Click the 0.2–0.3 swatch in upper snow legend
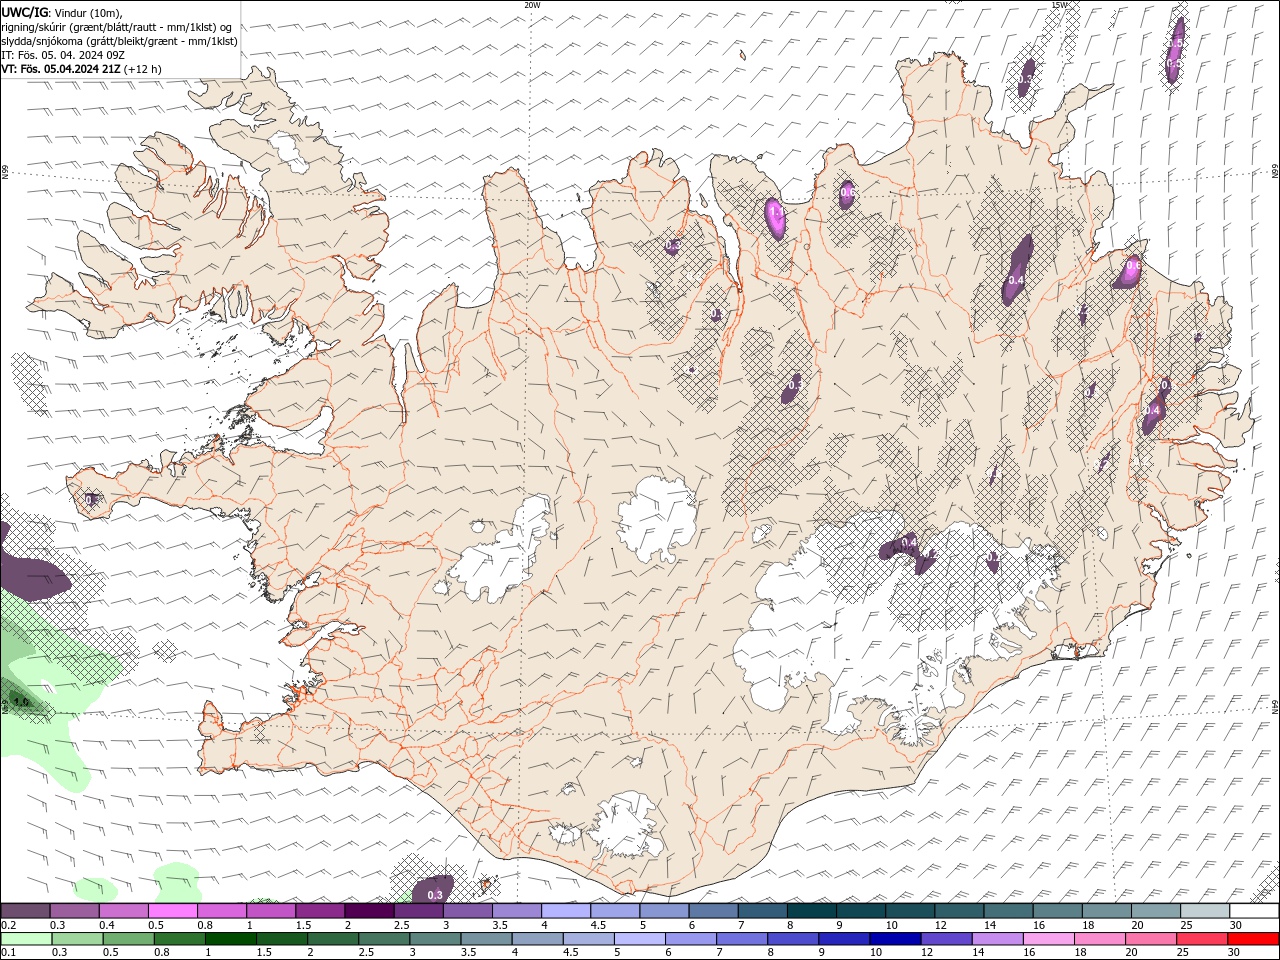Image resolution: width=1280 pixels, height=960 pixels. (25, 911)
